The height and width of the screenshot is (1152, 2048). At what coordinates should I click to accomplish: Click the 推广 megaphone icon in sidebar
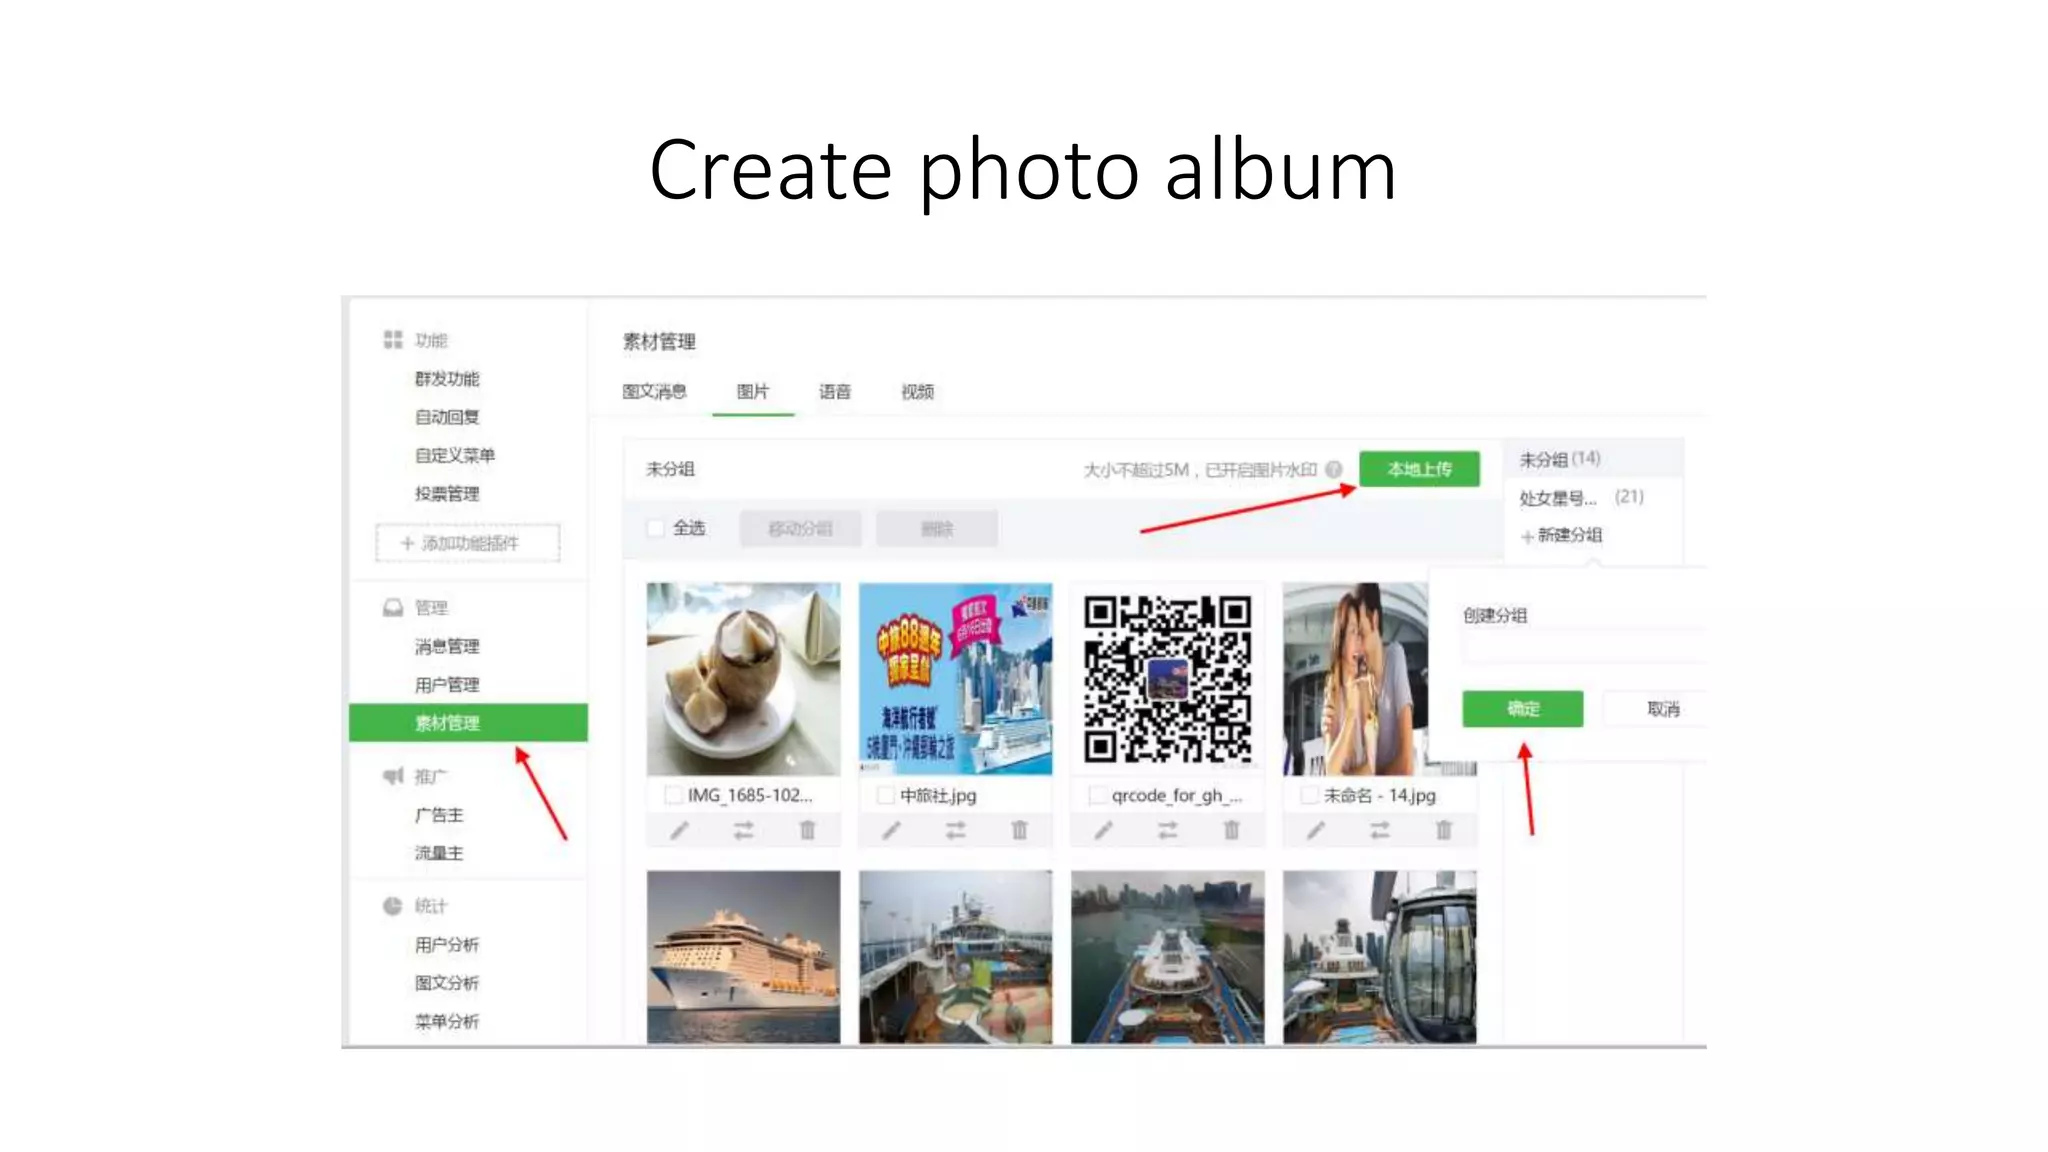[393, 776]
